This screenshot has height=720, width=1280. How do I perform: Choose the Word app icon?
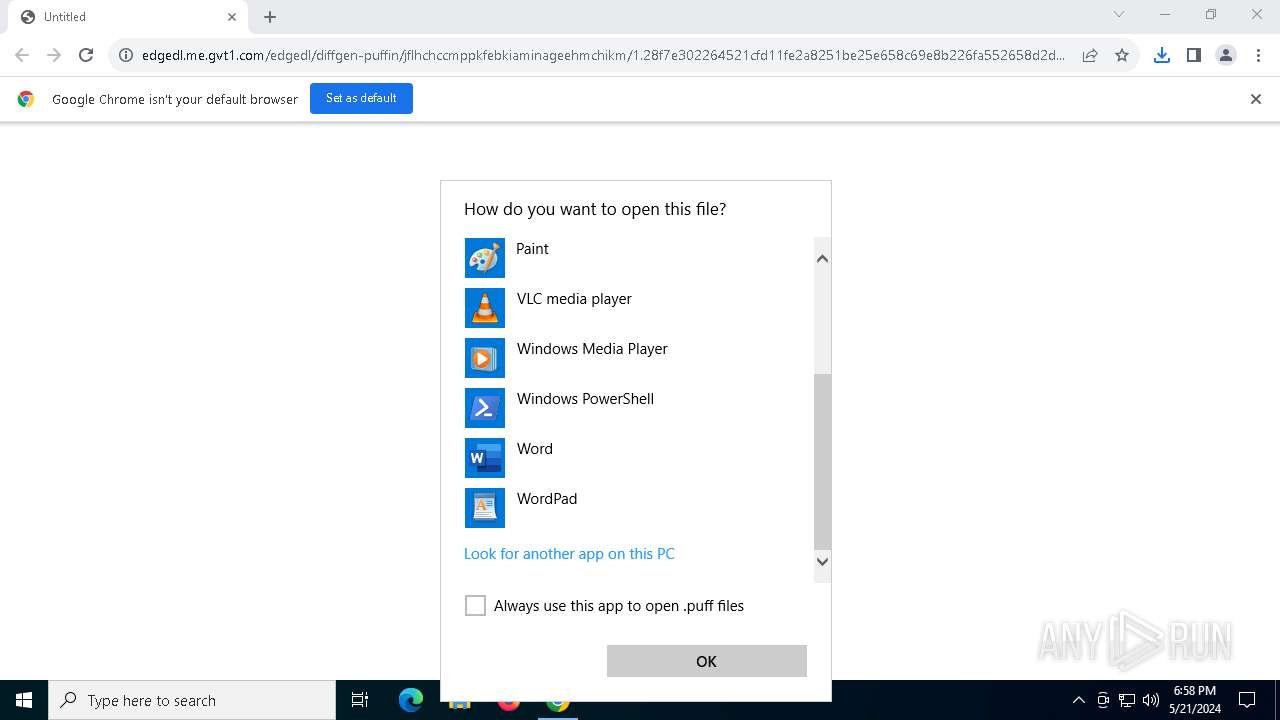click(485, 458)
